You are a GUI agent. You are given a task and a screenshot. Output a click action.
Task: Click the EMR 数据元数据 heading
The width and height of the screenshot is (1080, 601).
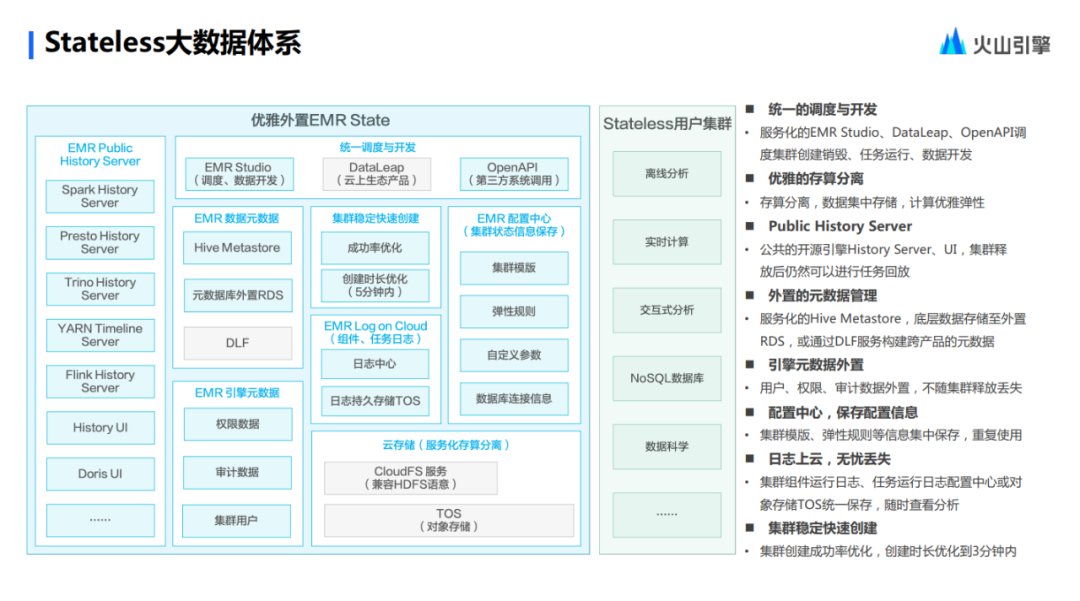236,218
